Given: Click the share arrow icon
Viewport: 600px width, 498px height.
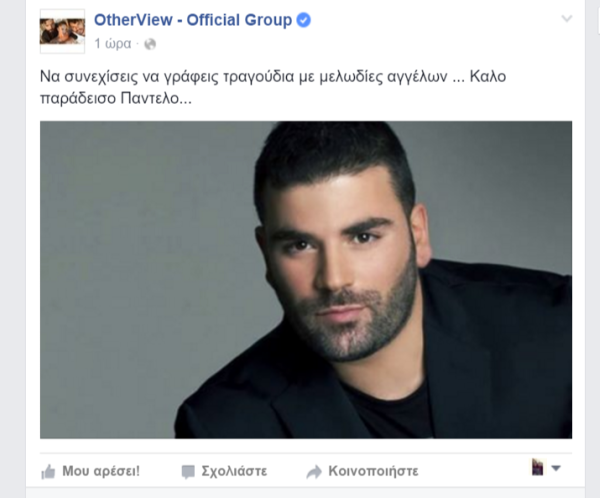Looking at the screenshot, I should 314,472.
